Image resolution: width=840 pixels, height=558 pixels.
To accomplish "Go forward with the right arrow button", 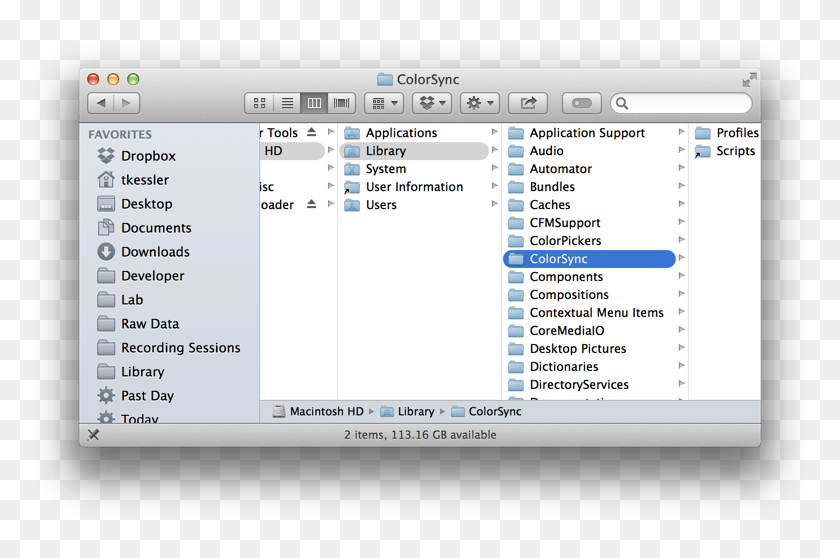I will click(126, 103).
